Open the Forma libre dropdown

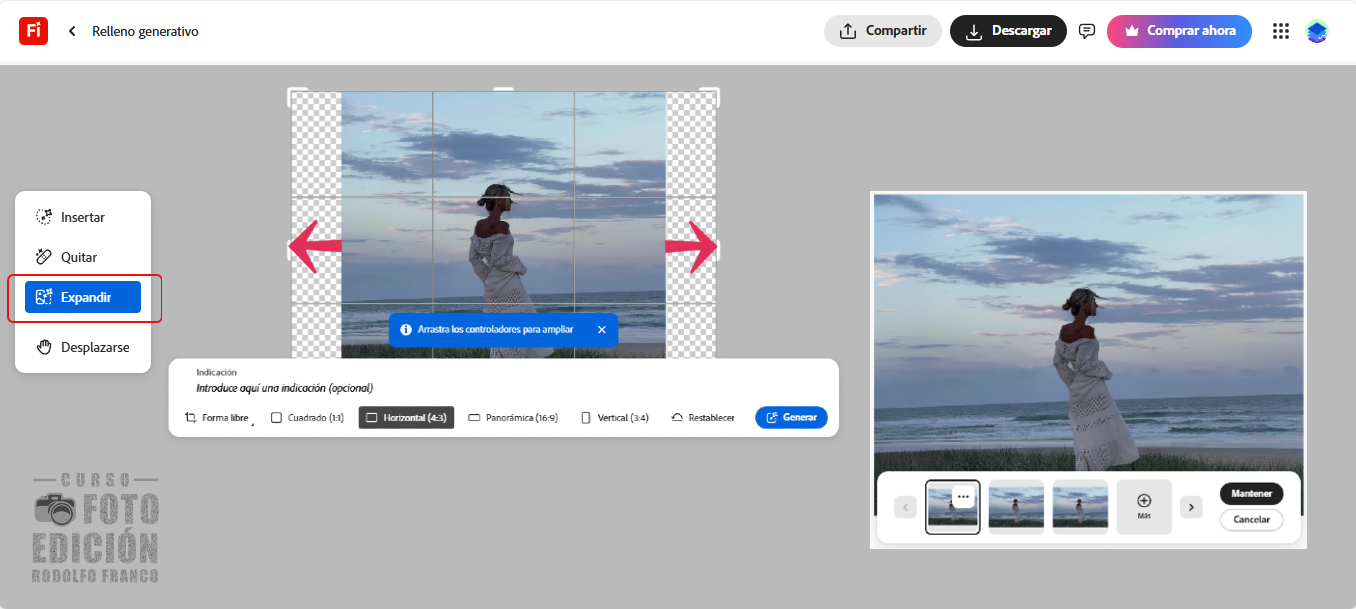point(218,418)
